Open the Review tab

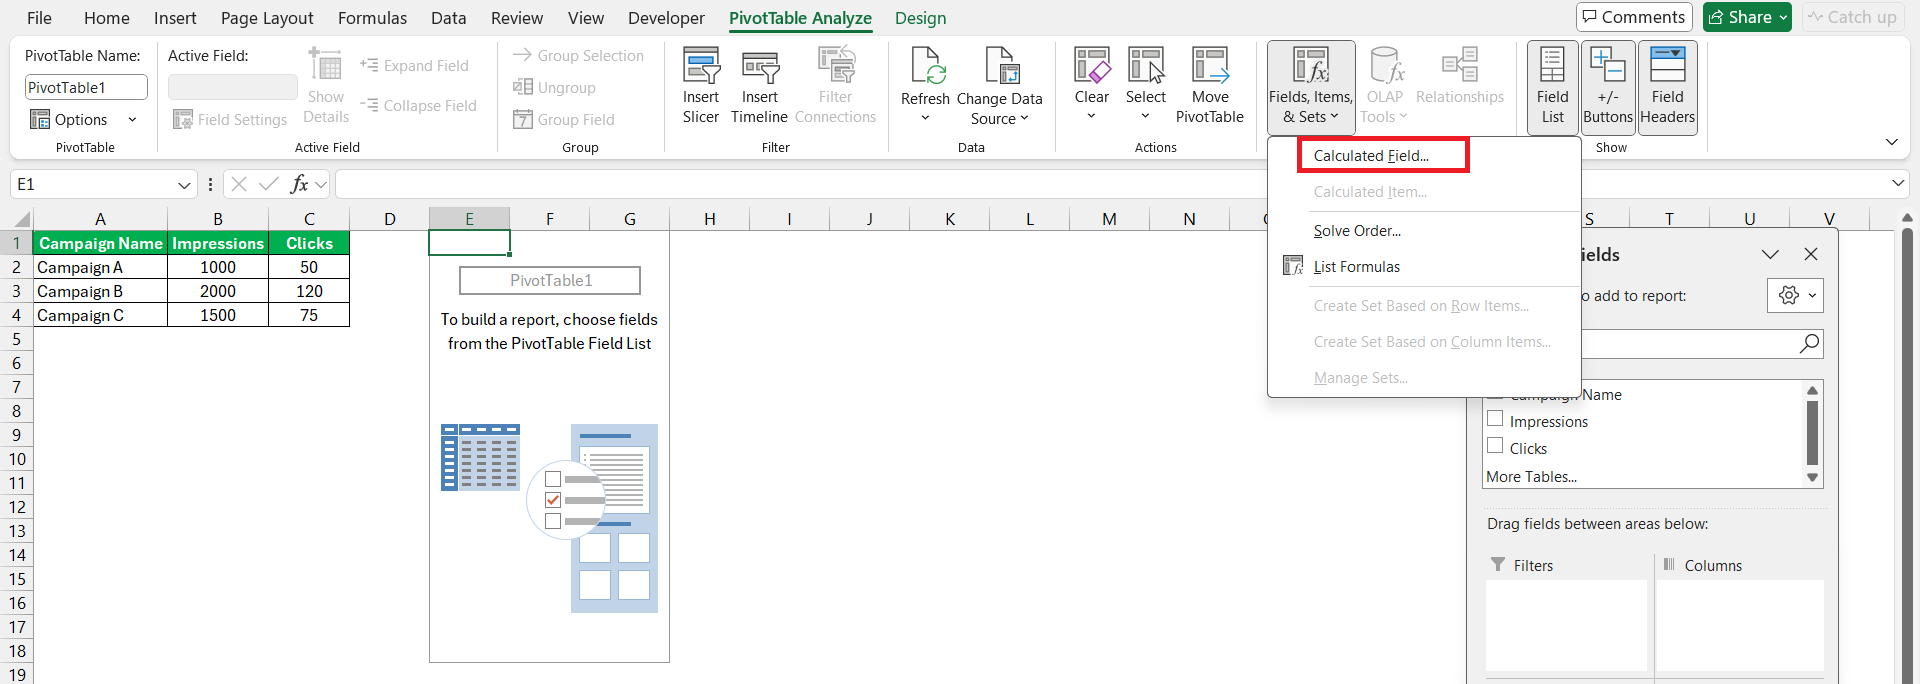coord(517,18)
